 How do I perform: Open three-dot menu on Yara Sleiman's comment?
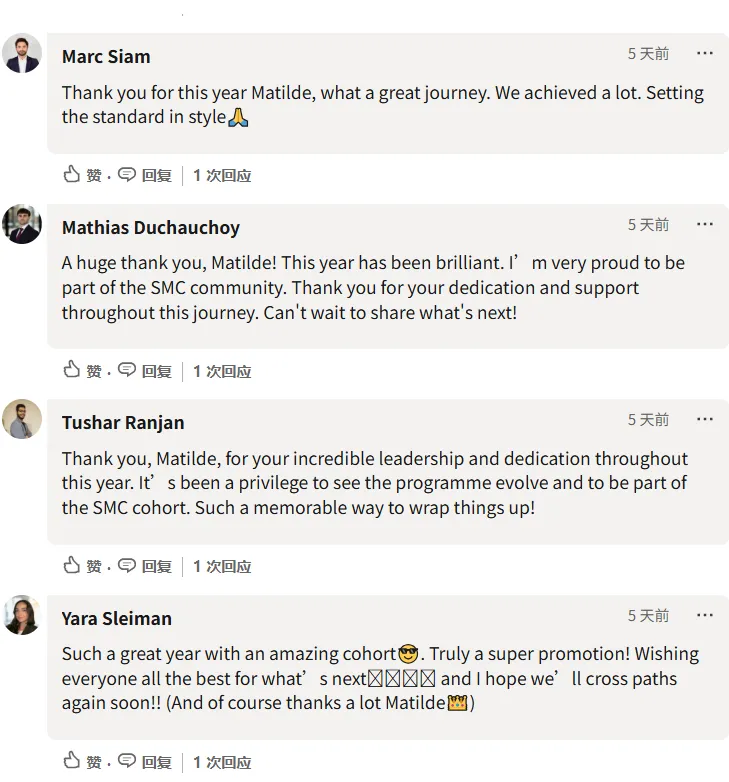705,616
